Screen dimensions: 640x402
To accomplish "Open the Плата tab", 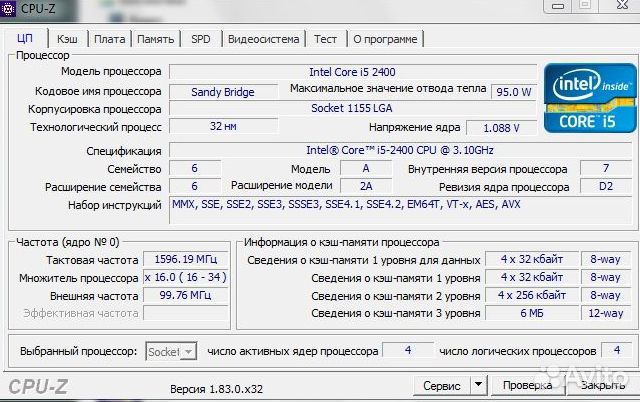I will [x=109, y=39].
